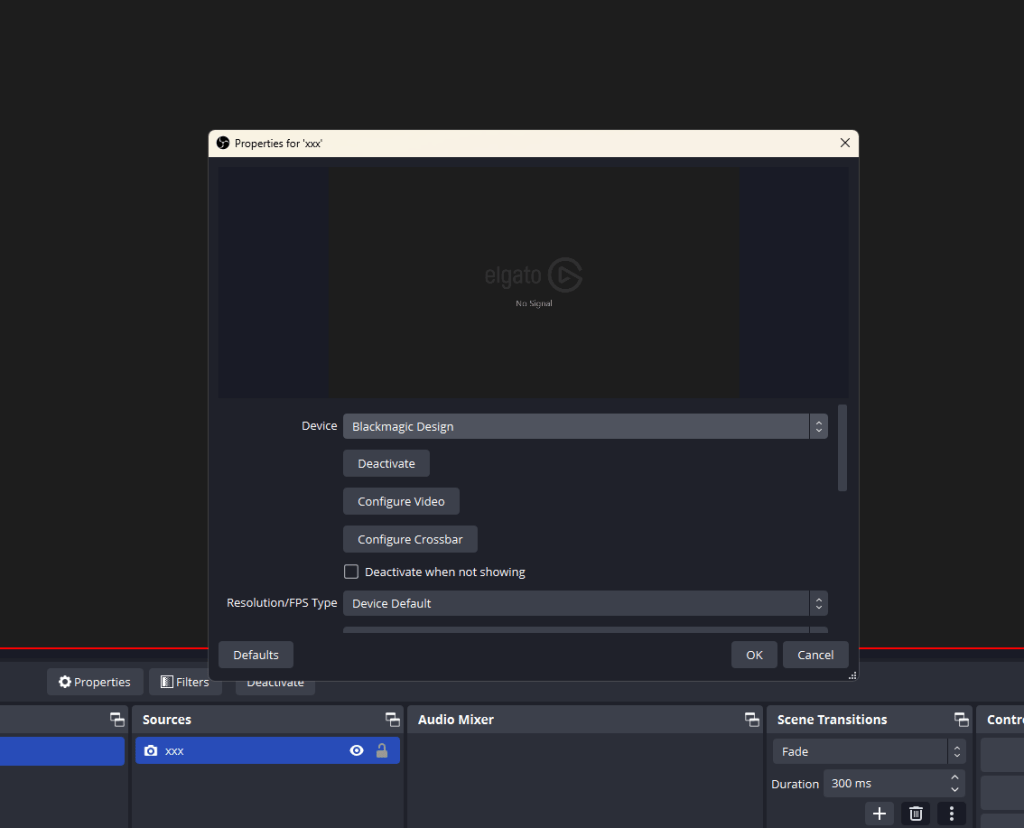Viewport: 1024px width, 828px height.
Task: Enable Deactivate when not showing checkbox
Action: (x=351, y=572)
